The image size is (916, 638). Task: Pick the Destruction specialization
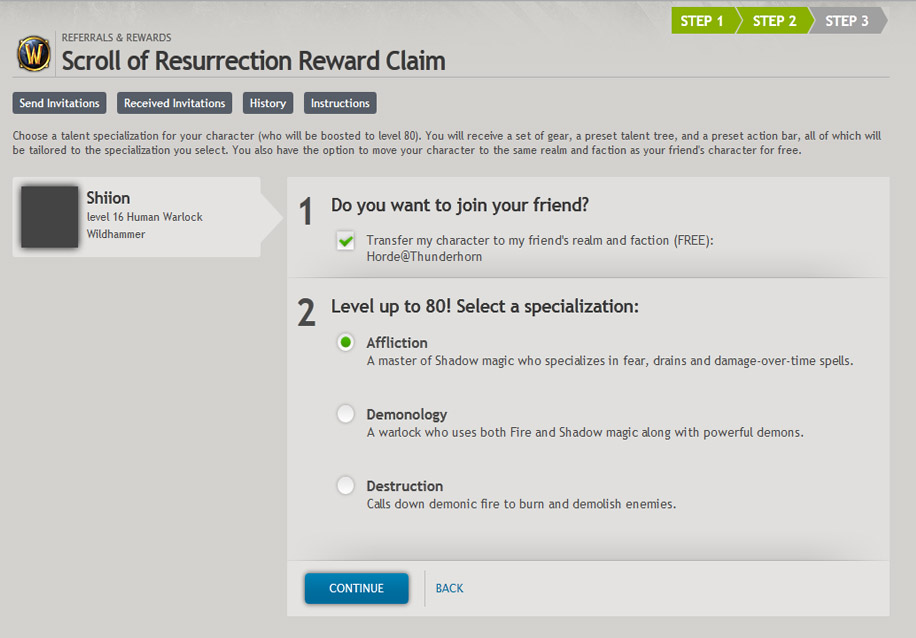[345, 486]
